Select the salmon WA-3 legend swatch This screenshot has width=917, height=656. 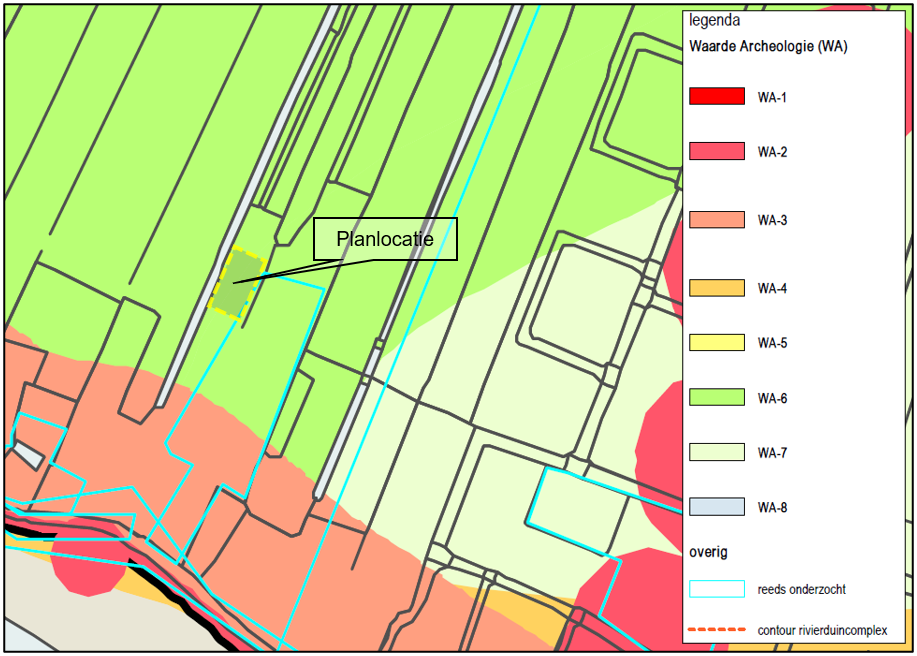tap(716, 219)
